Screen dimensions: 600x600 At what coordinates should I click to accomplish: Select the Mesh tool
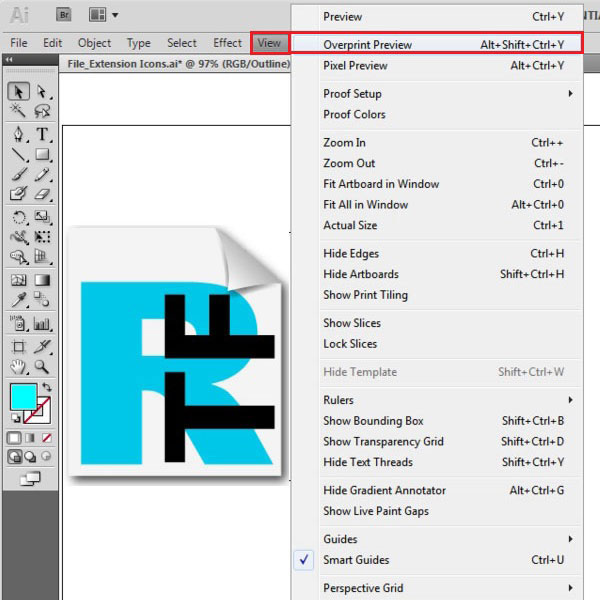tap(18, 280)
